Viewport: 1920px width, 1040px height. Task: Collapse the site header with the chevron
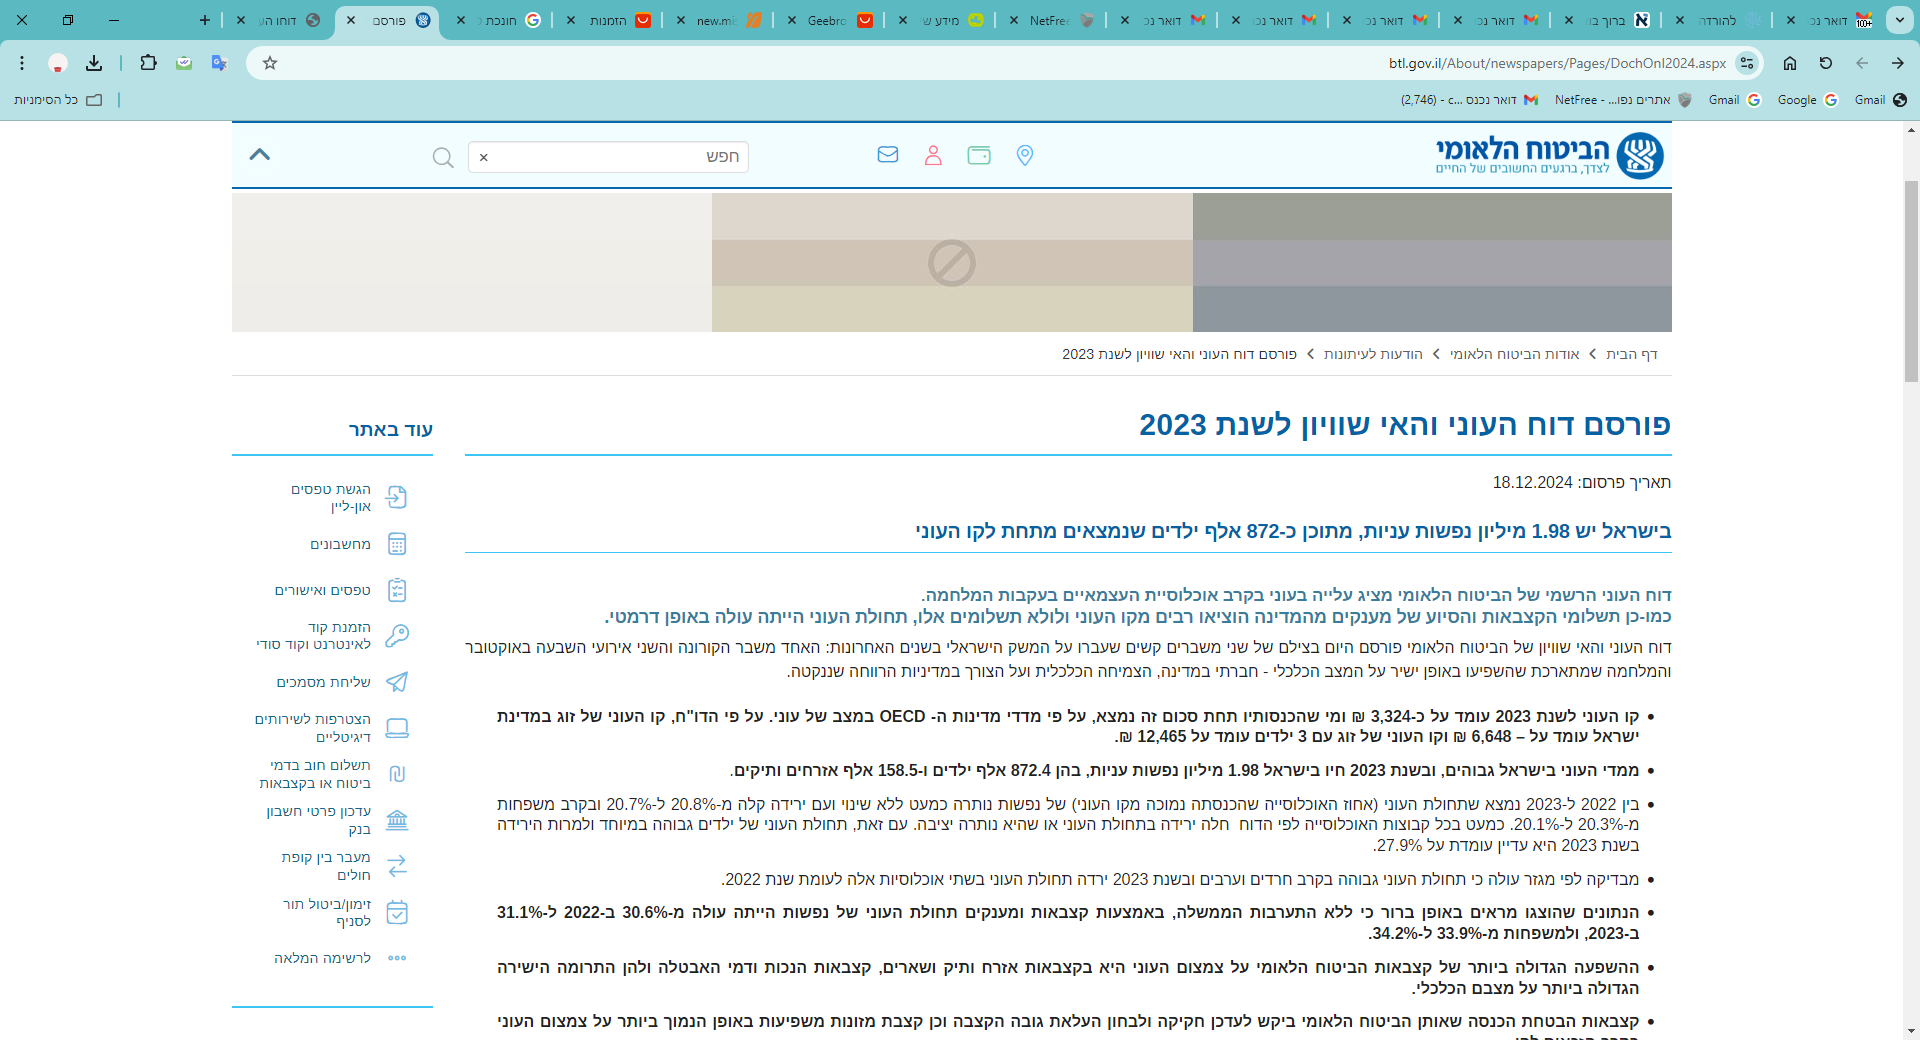260,154
